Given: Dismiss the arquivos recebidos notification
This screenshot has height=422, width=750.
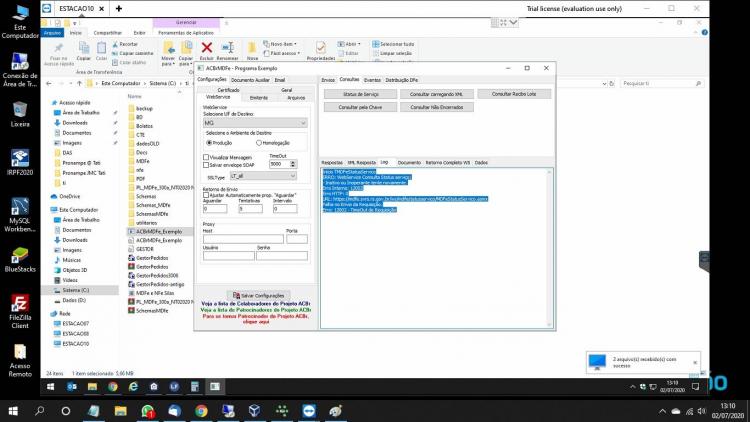Looking at the screenshot, I should coord(695,363).
